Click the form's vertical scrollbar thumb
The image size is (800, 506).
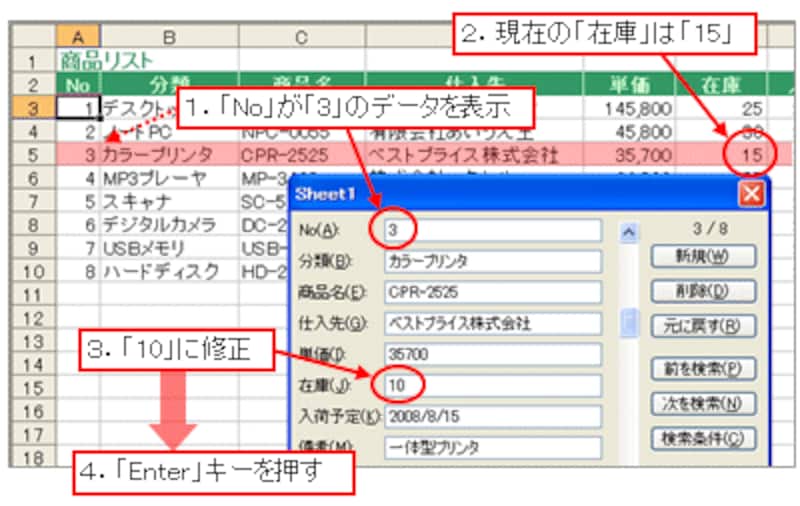(629, 323)
